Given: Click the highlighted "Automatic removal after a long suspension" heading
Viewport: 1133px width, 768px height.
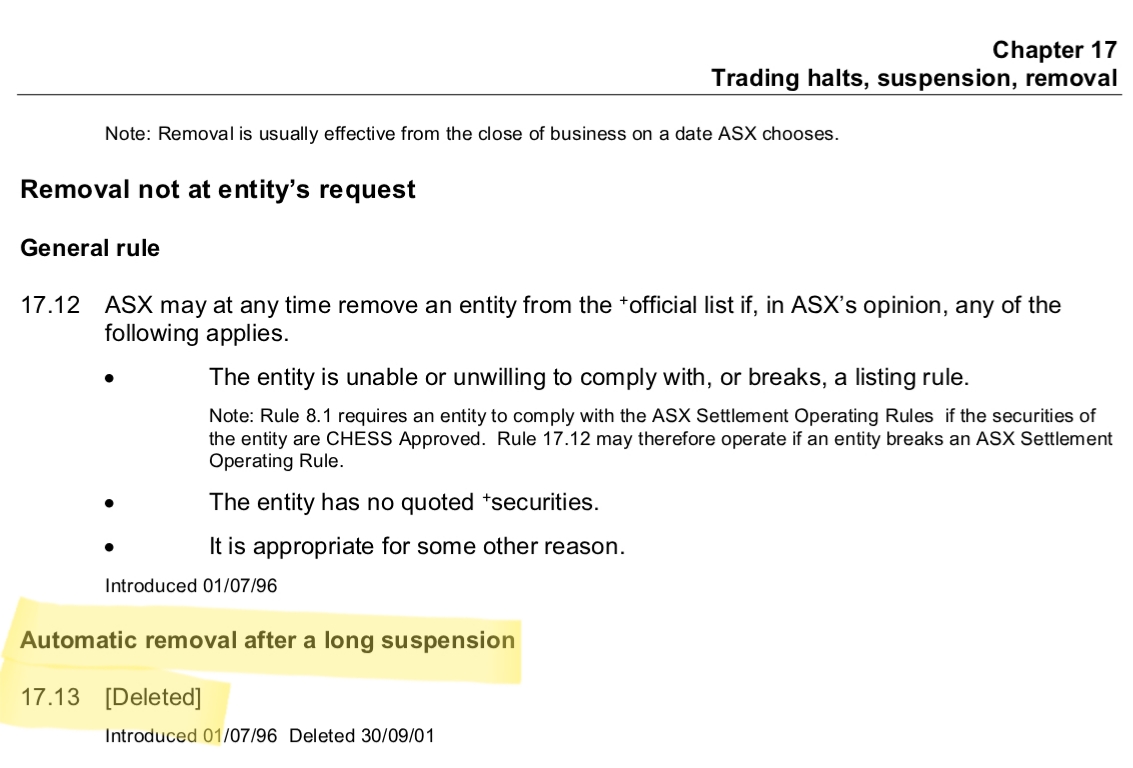Looking at the screenshot, I should tap(268, 640).
